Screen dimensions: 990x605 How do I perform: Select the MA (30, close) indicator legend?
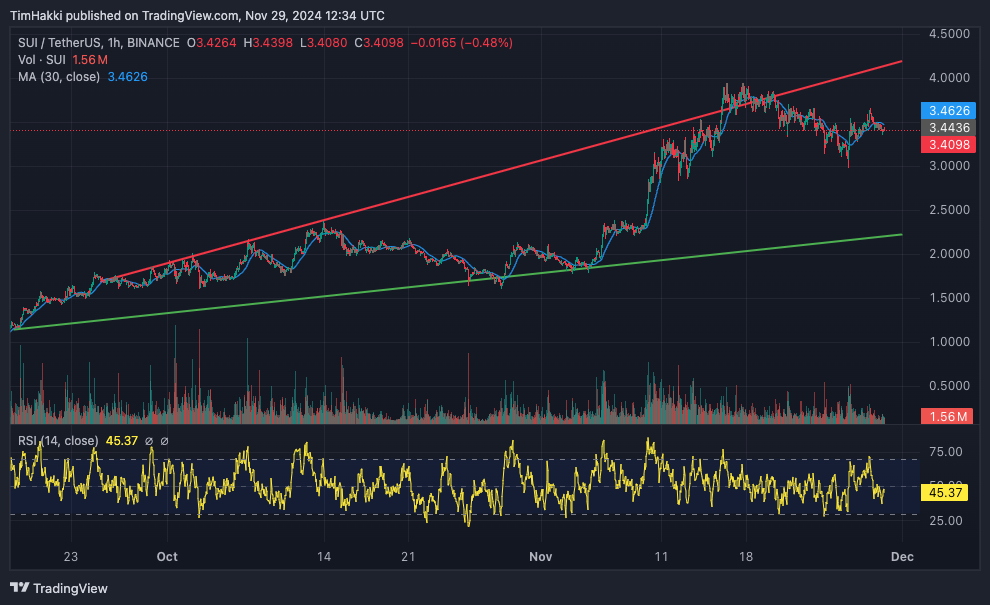click(58, 76)
